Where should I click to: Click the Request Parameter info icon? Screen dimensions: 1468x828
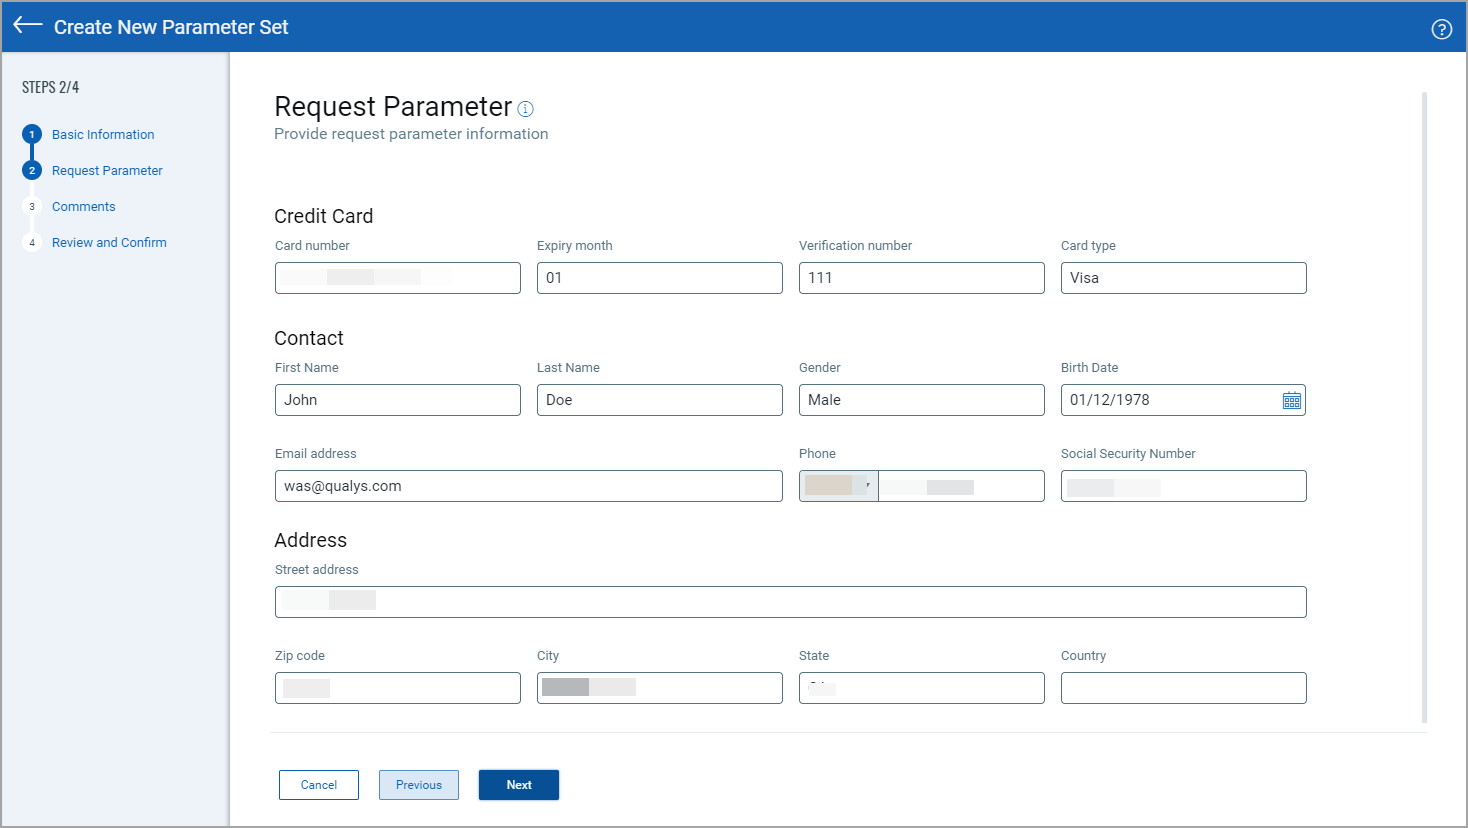(x=526, y=109)
